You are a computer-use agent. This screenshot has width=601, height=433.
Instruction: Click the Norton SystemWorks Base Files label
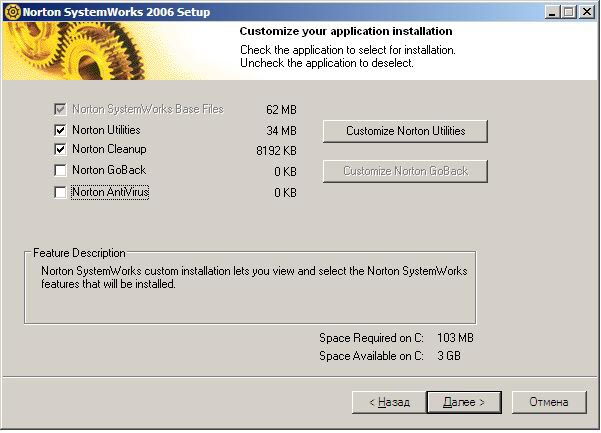tap(148, 109)
